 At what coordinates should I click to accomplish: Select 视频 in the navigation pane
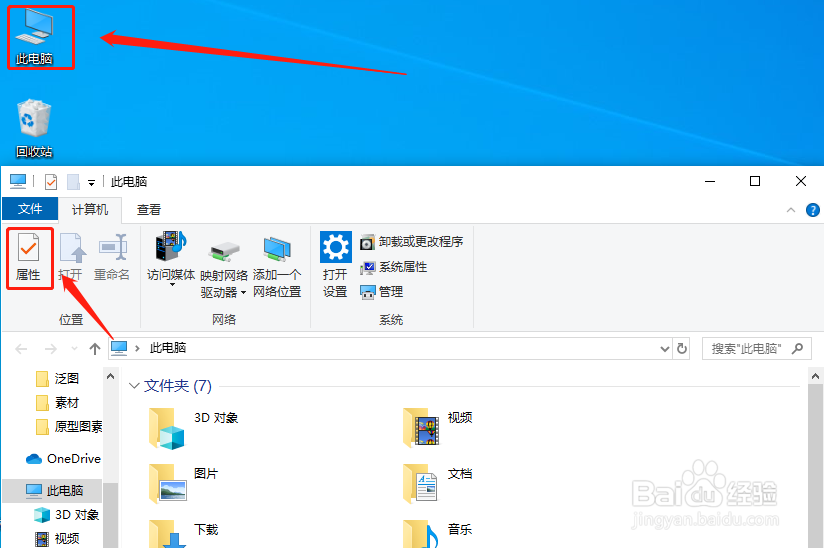(x=57, y=539)
